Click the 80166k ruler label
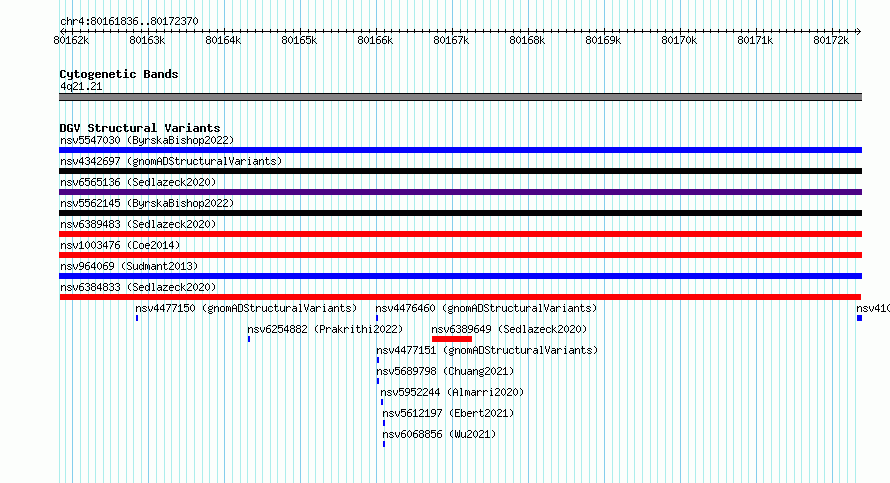This screenshot has width=890, height=483. 375,40
